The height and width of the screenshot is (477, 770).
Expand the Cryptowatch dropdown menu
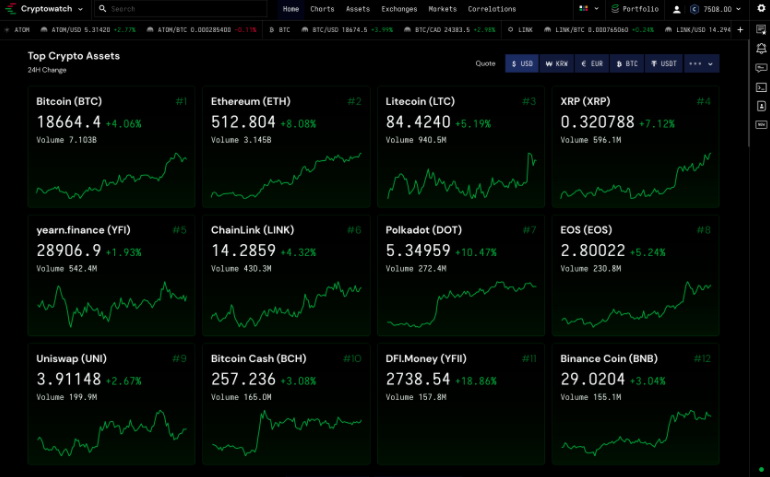coord(80,9)
